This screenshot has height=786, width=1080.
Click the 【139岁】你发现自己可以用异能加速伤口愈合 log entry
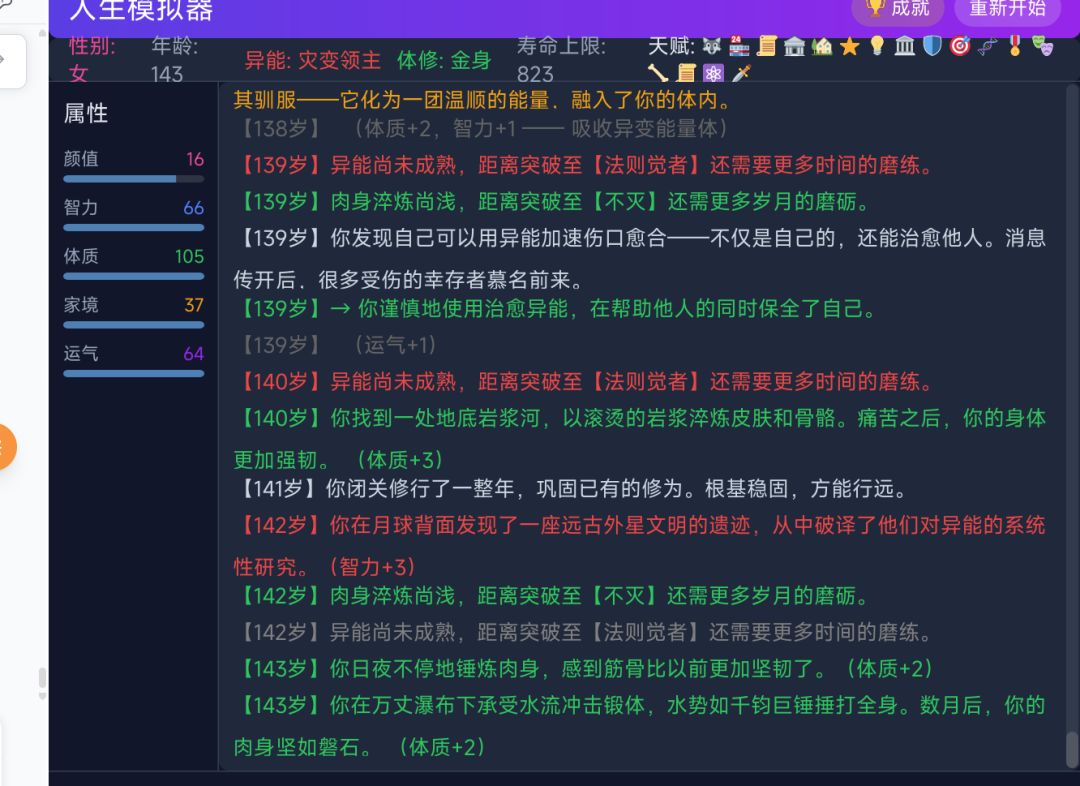[x=640, y=258]
